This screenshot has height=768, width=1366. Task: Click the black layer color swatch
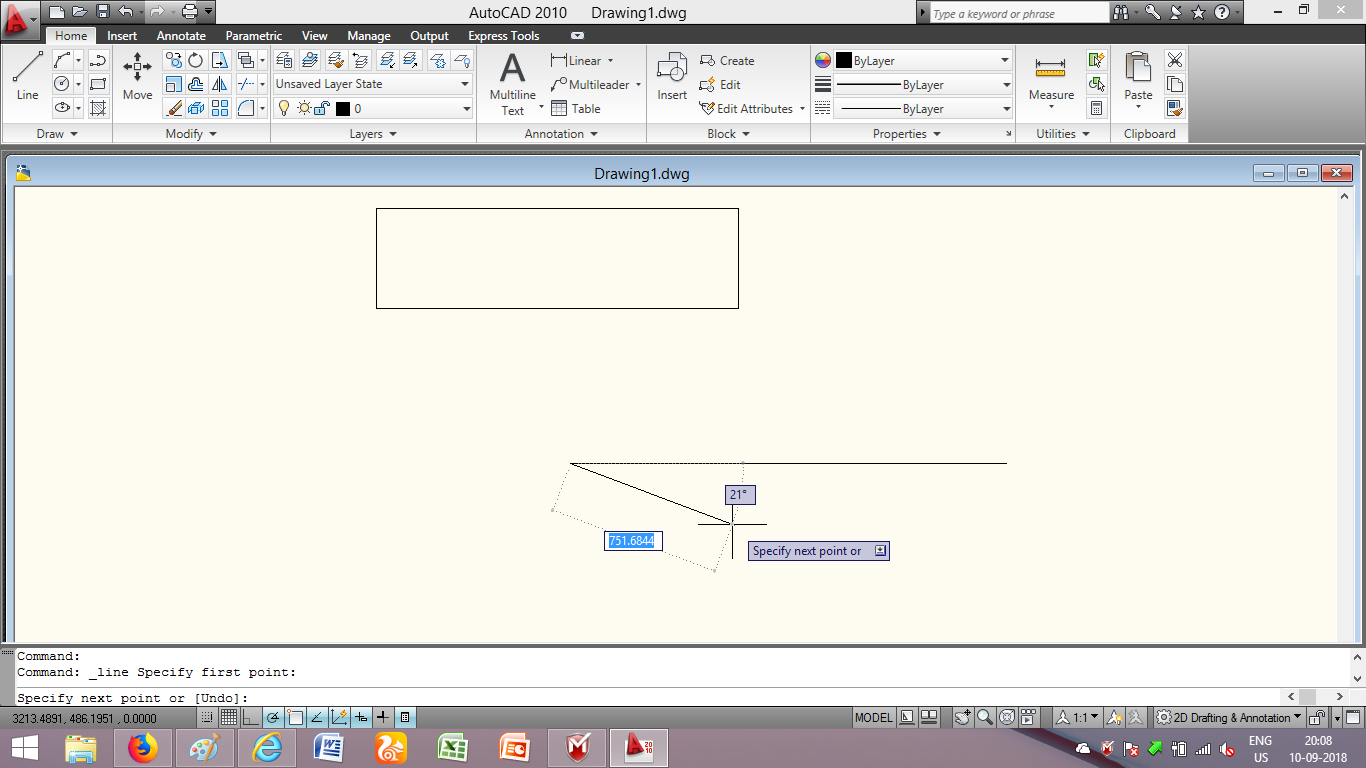[x=344, y=108]
